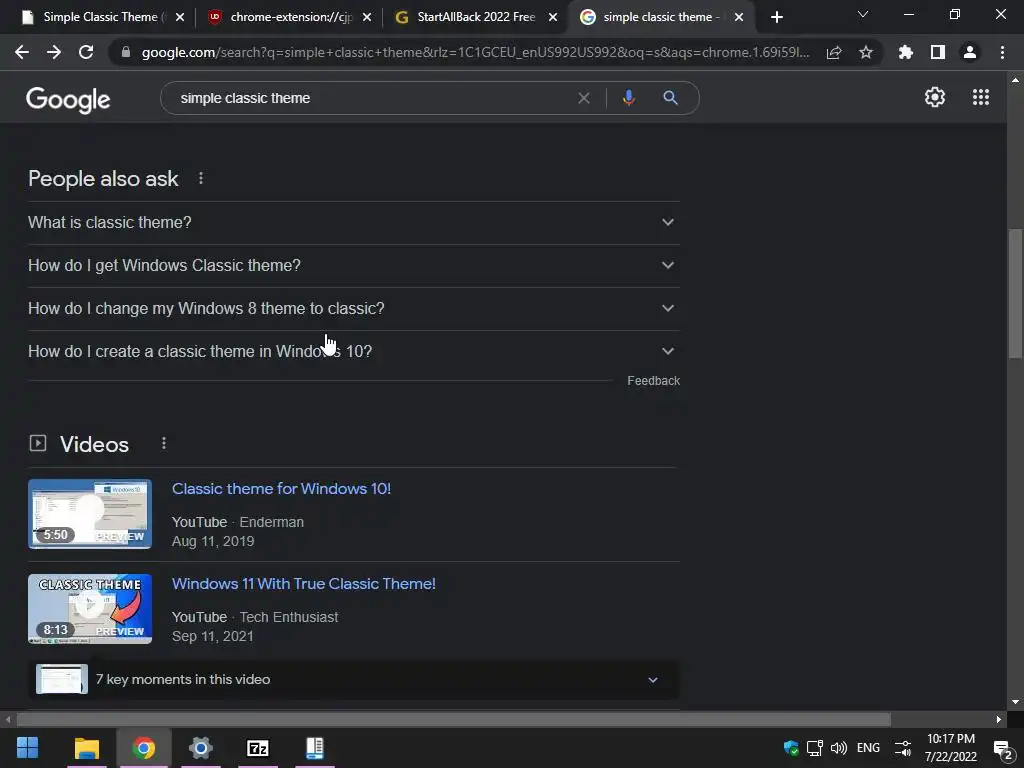Play the 5:50 Enderman video thumbnail

pyautogui.click(x=90, y=514)
